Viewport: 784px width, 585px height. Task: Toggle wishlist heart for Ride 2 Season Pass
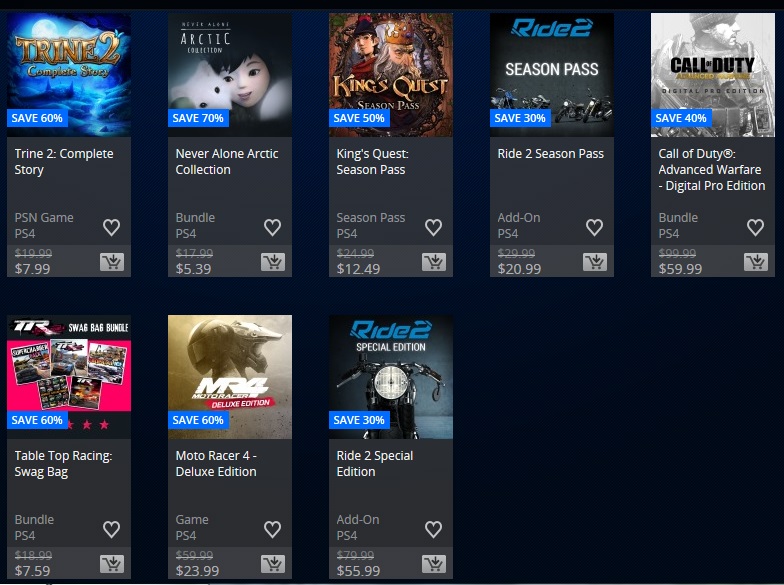(x=594, y=228)
